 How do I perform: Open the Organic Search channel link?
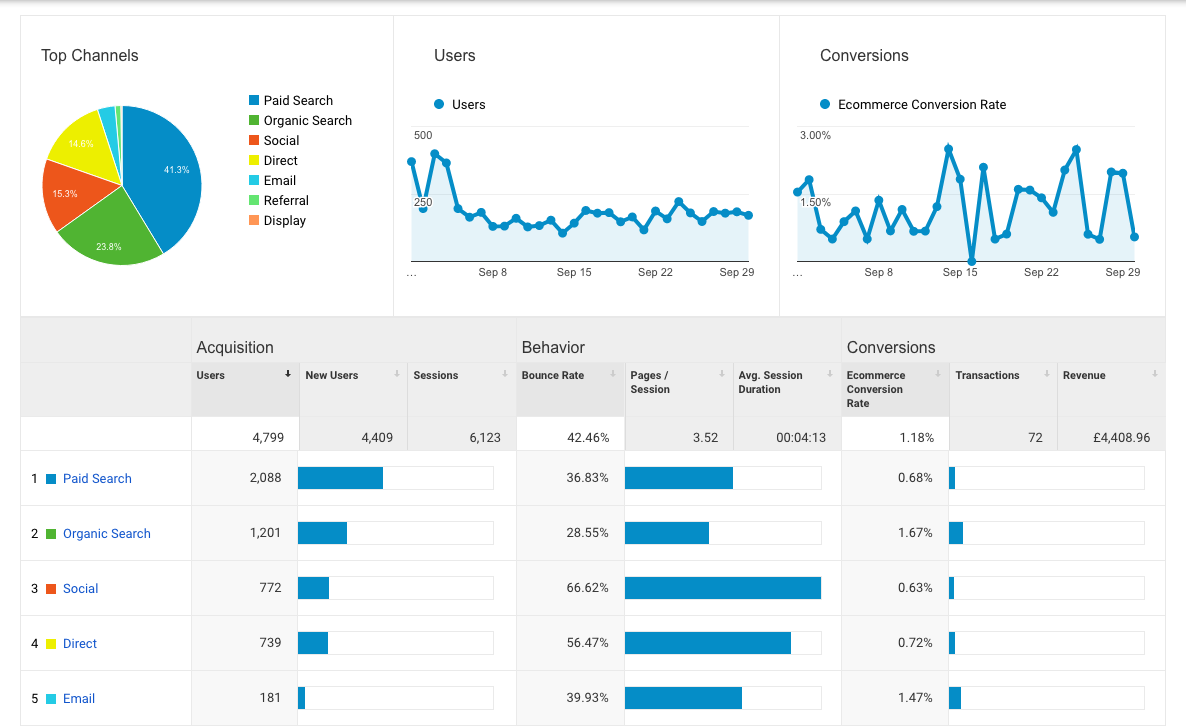click(x=106, y=533)
